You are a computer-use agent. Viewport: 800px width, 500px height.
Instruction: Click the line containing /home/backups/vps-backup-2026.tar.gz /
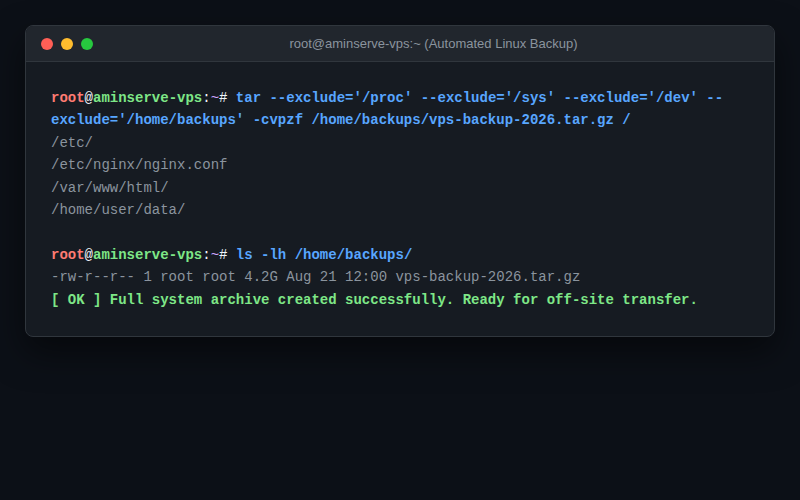(x=341, y=120)
